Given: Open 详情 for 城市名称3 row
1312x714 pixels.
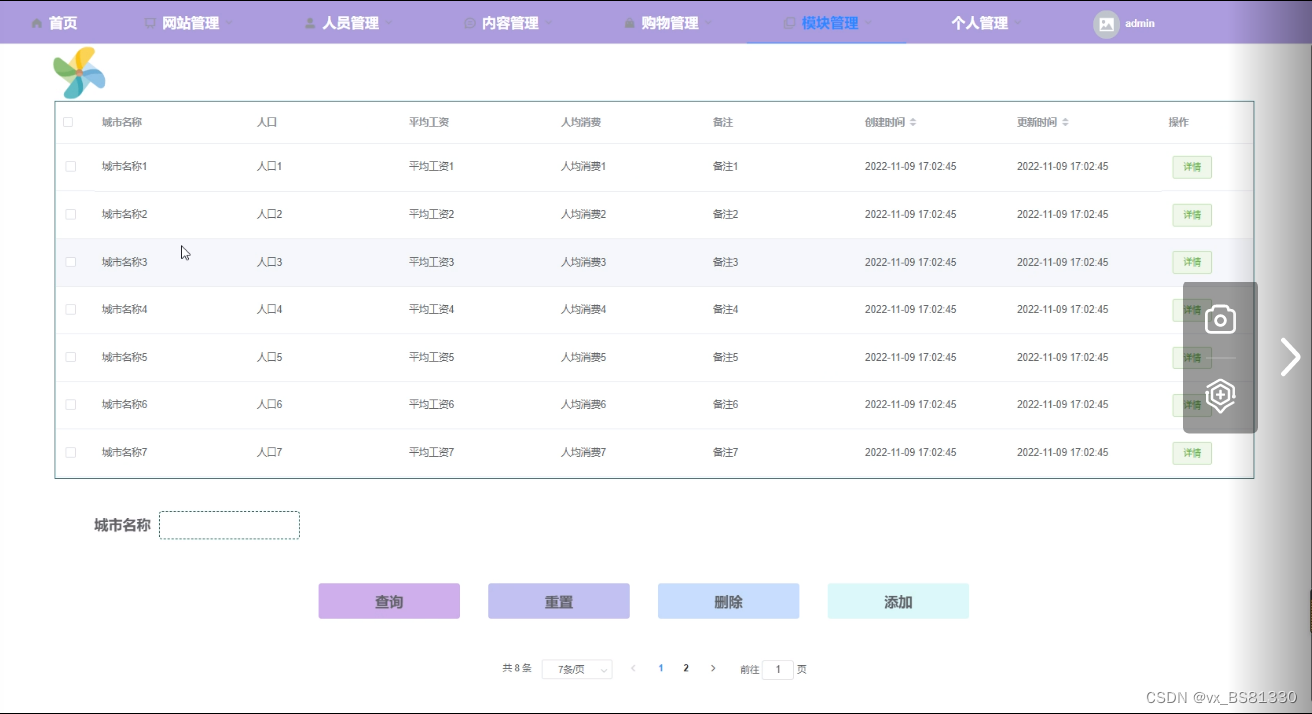Looking at the screenshot, I should [x=1192, y=262].
